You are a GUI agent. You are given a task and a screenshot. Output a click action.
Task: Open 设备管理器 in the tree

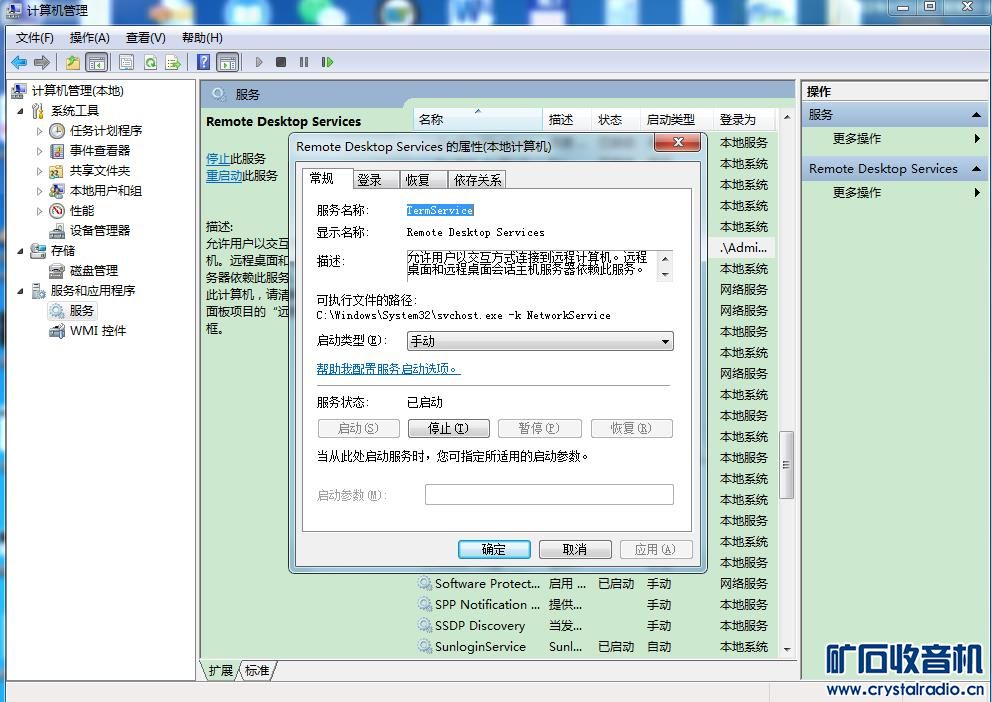coord(100,231)
